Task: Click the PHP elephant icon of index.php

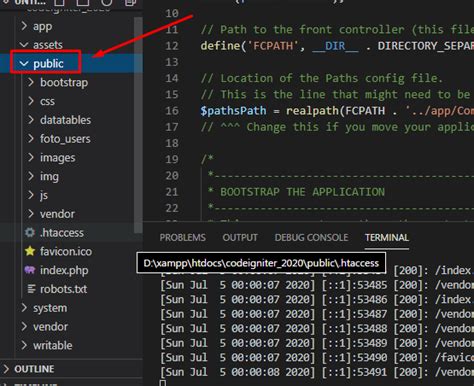Action: coord(30,270)
